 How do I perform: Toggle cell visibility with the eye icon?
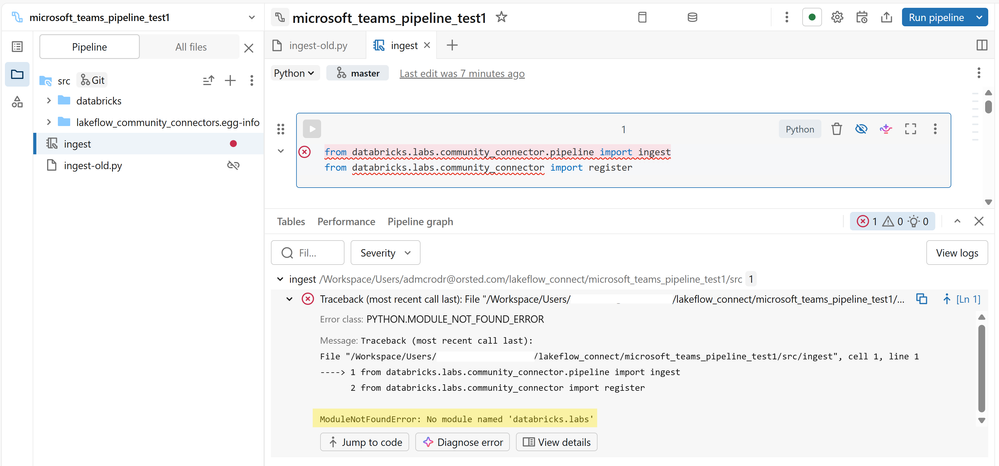tap(861, 129)
